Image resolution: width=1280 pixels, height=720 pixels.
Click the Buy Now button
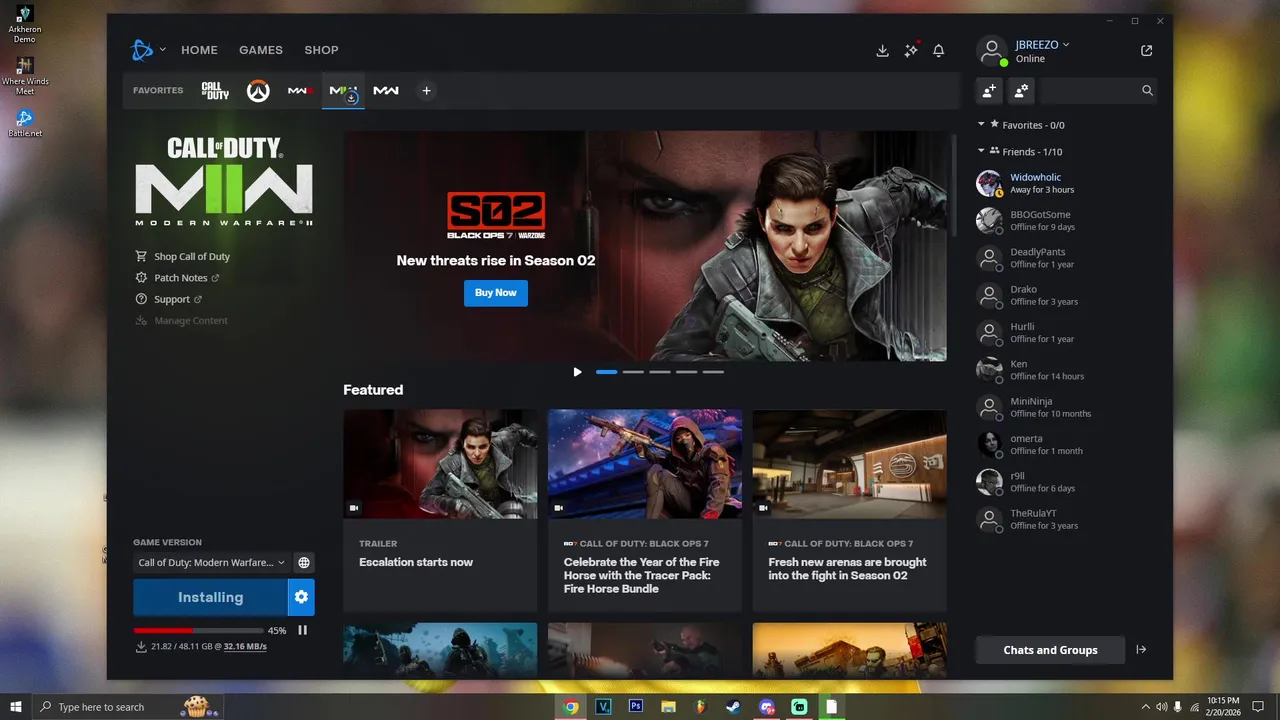(496, 293)
